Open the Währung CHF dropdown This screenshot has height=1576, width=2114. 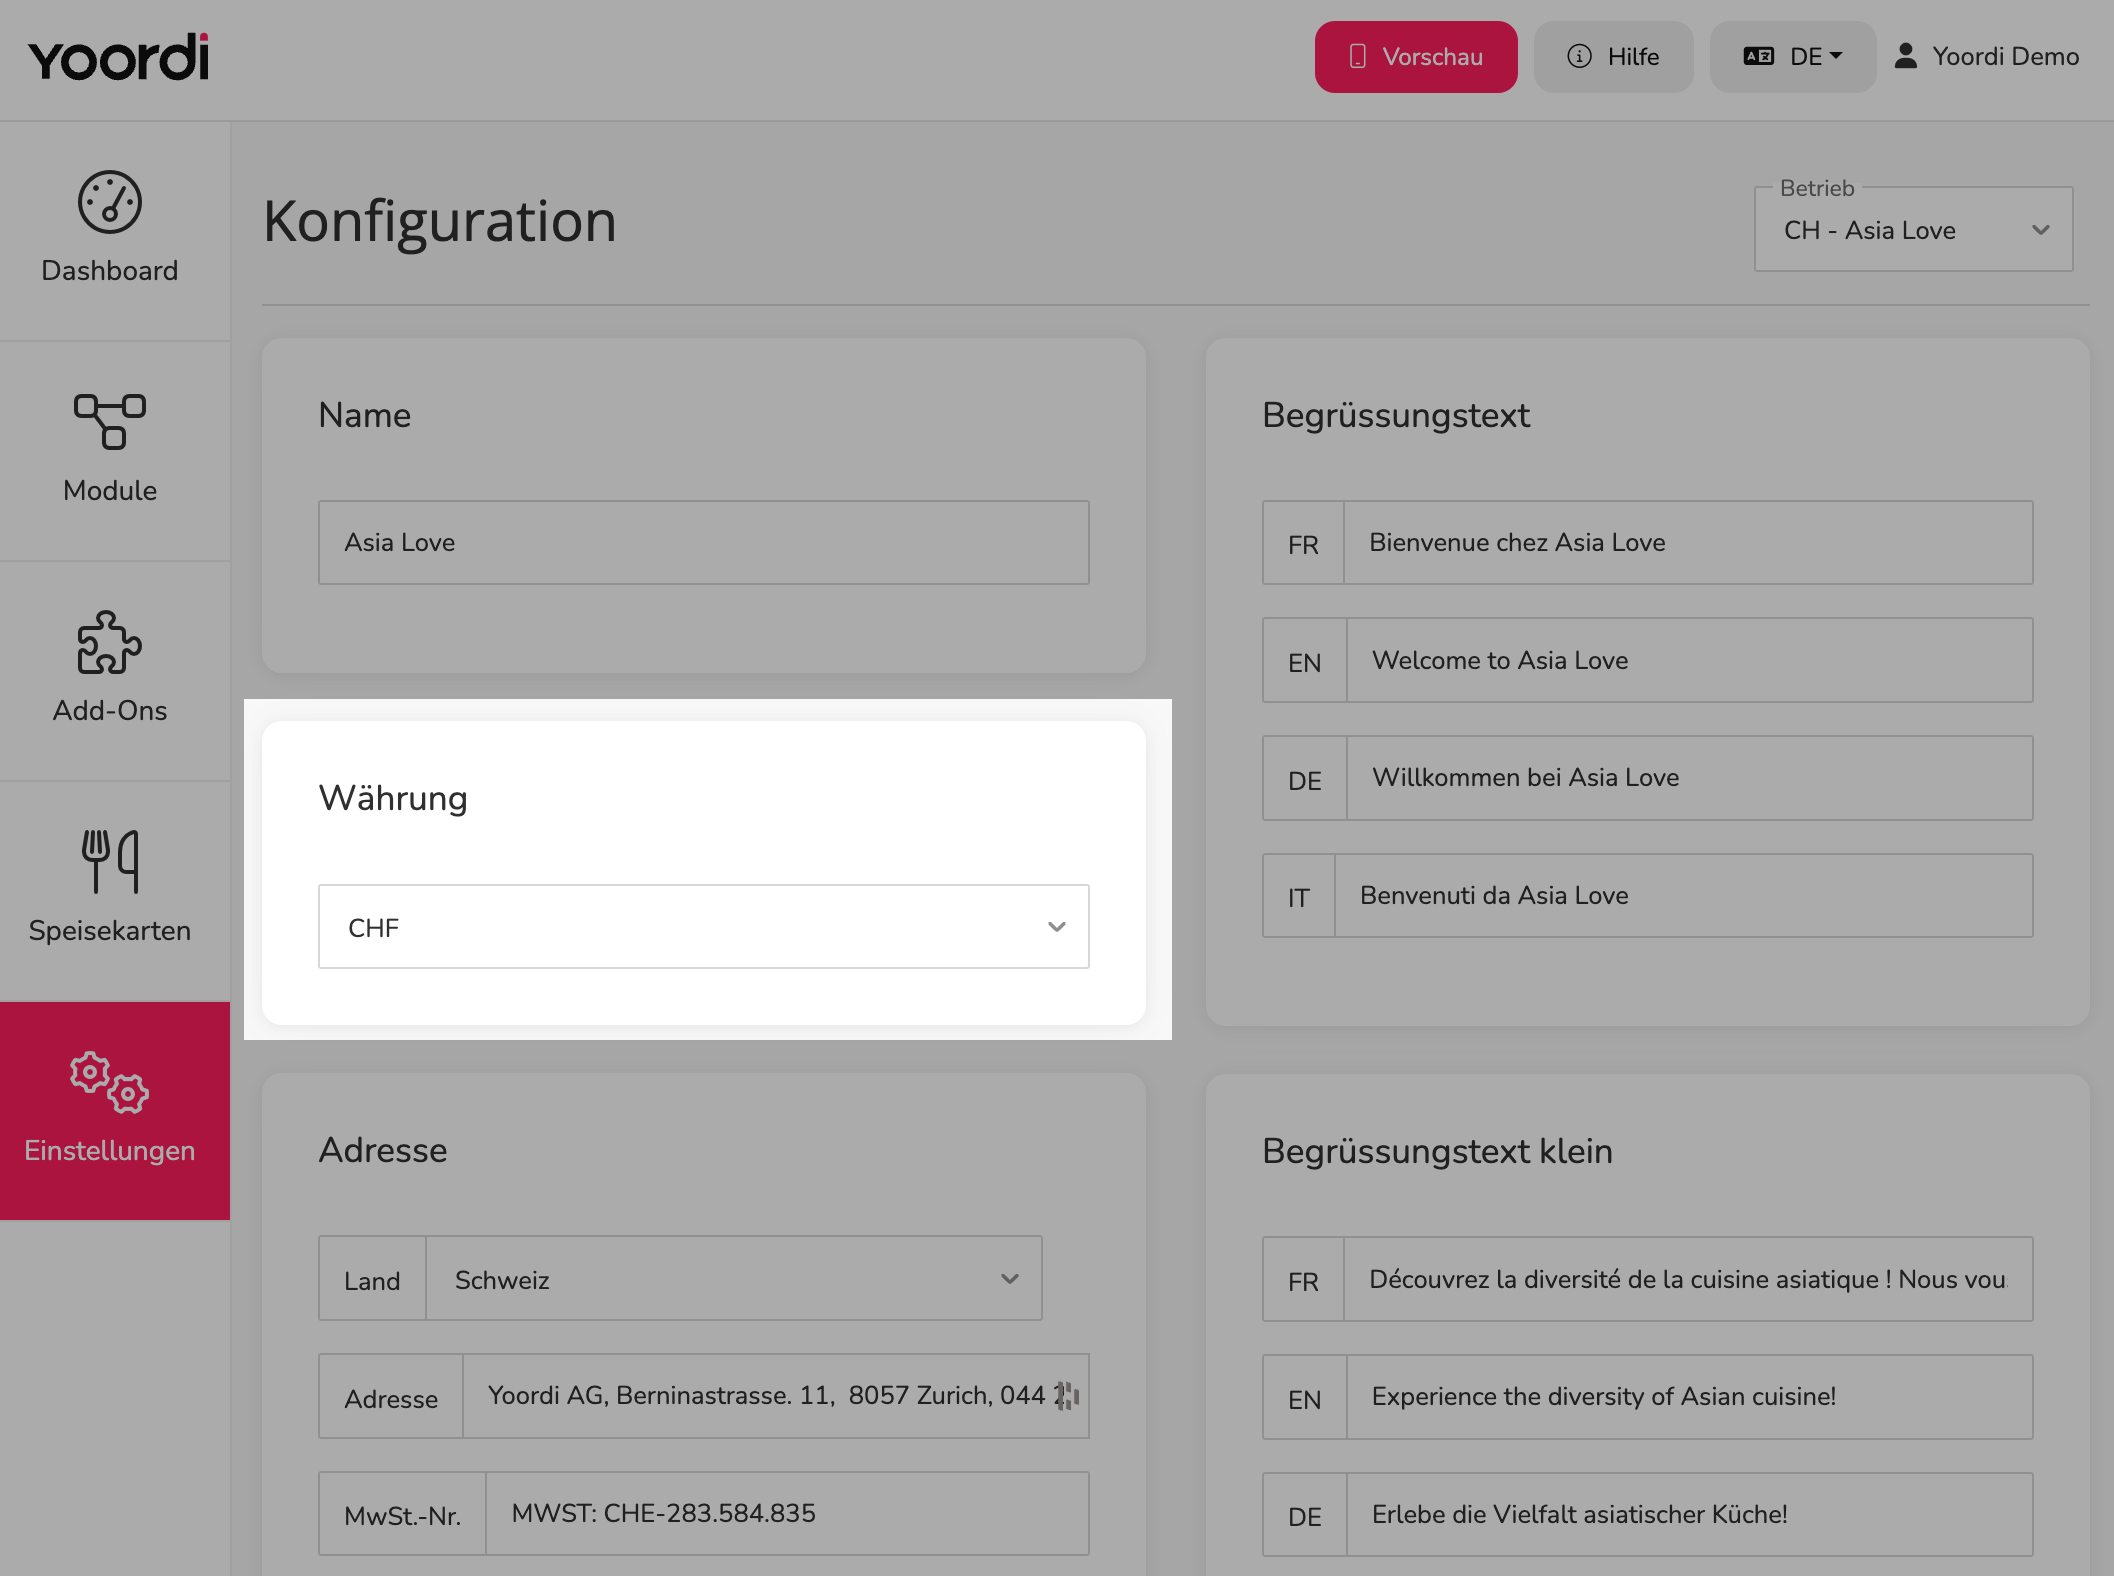point(704,927)
